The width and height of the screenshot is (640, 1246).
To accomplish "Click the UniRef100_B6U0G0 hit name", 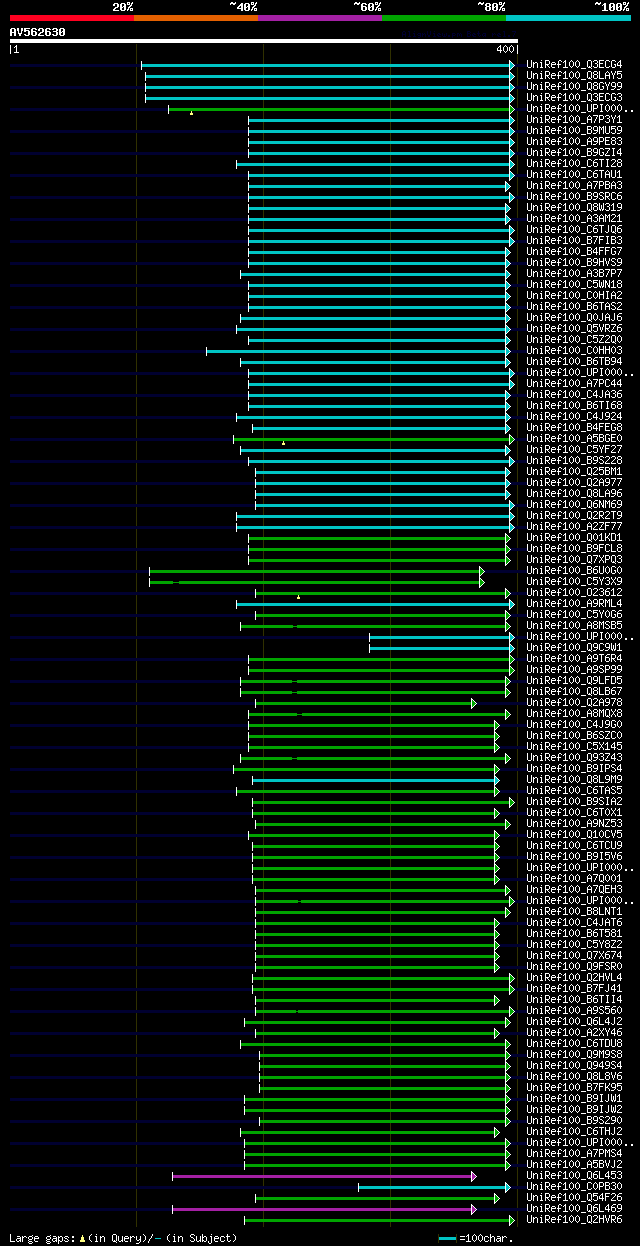I will coord(574,571).
